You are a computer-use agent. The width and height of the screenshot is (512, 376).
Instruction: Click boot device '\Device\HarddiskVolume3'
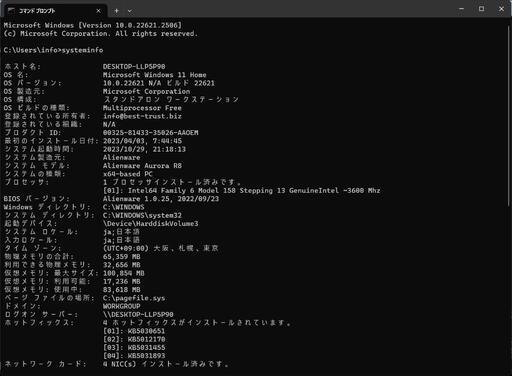(x=151, y=224)
